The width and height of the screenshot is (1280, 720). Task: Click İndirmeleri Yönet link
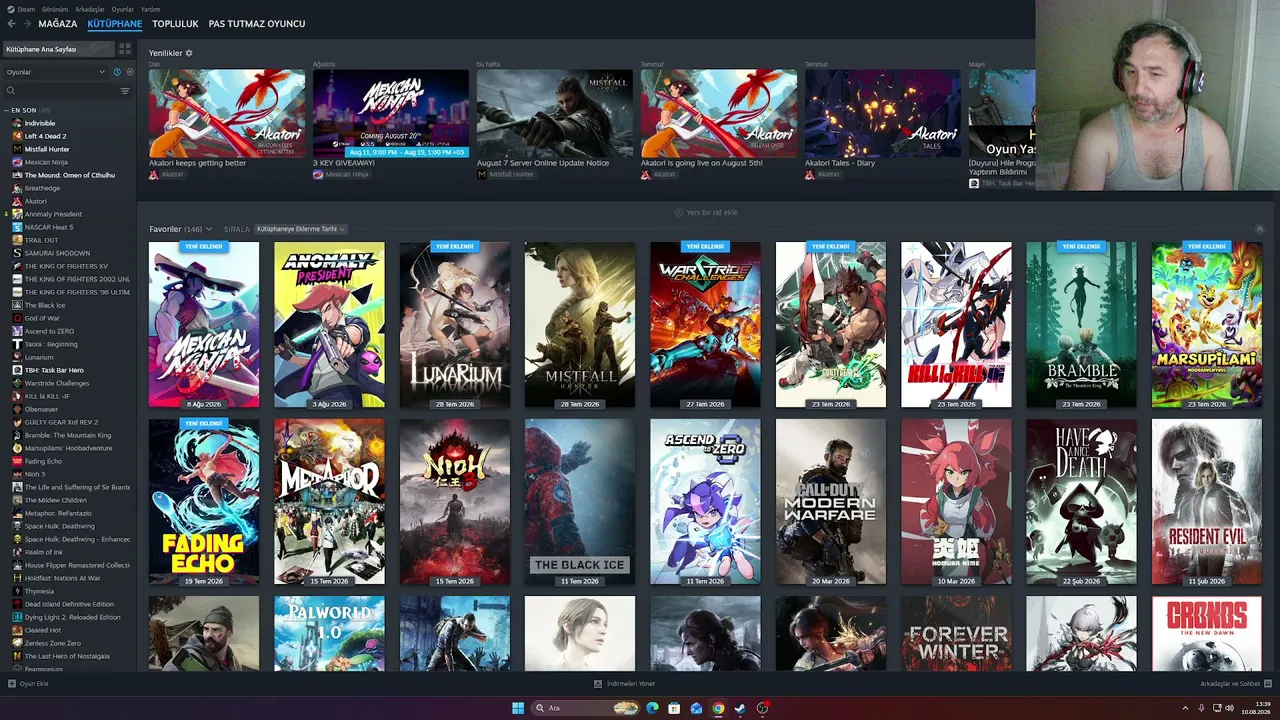[624, 684]
